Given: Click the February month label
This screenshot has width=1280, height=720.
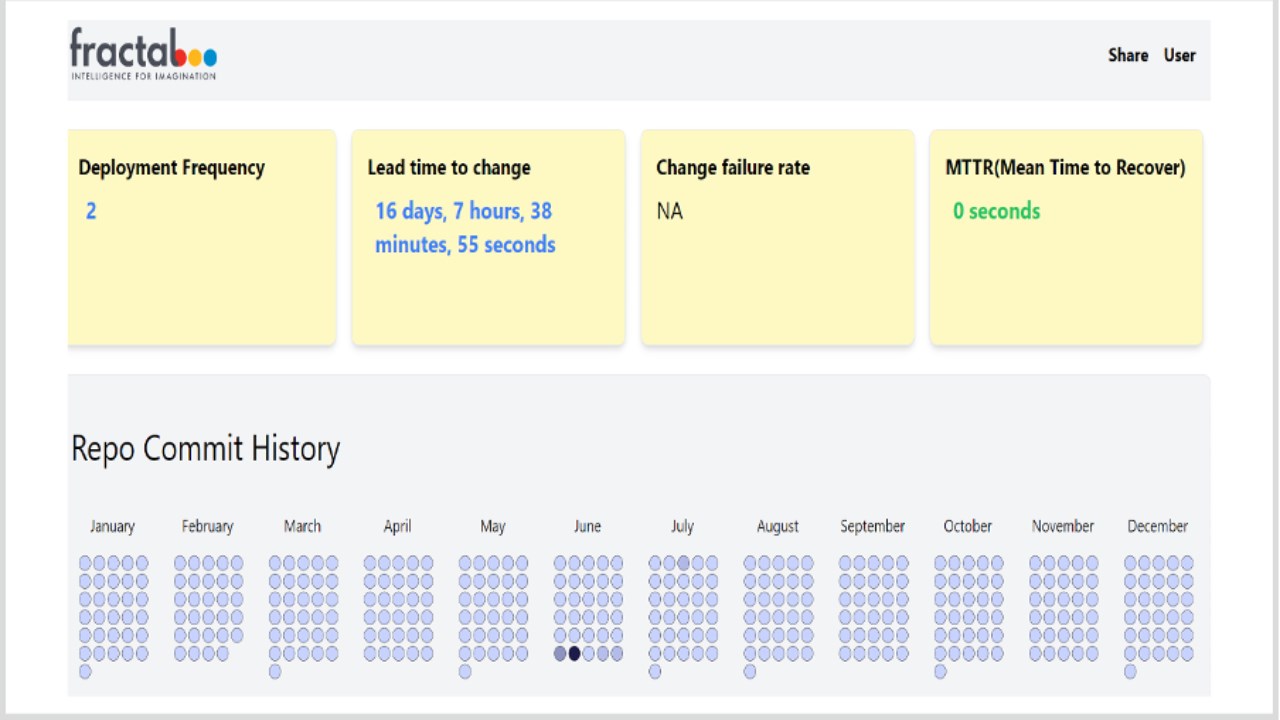Looking at the screenshot, I should click(207, 526).
